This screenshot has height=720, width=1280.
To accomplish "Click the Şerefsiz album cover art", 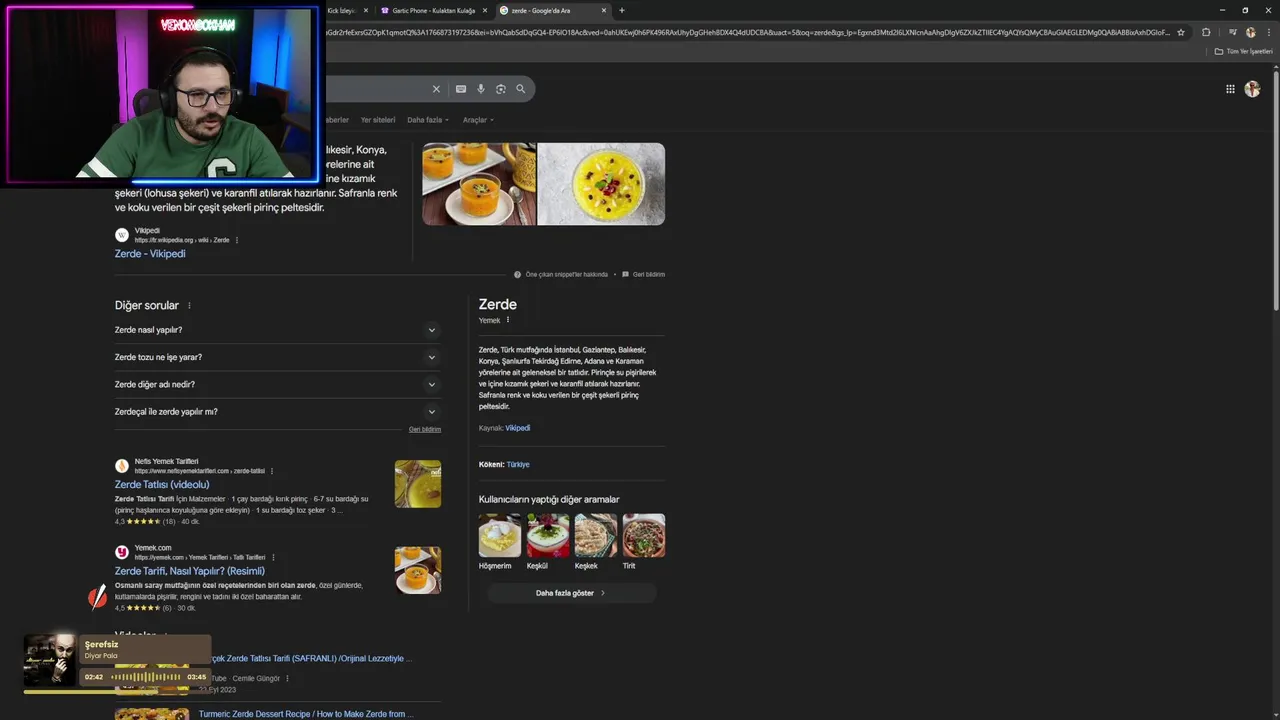I will (50, 660).
